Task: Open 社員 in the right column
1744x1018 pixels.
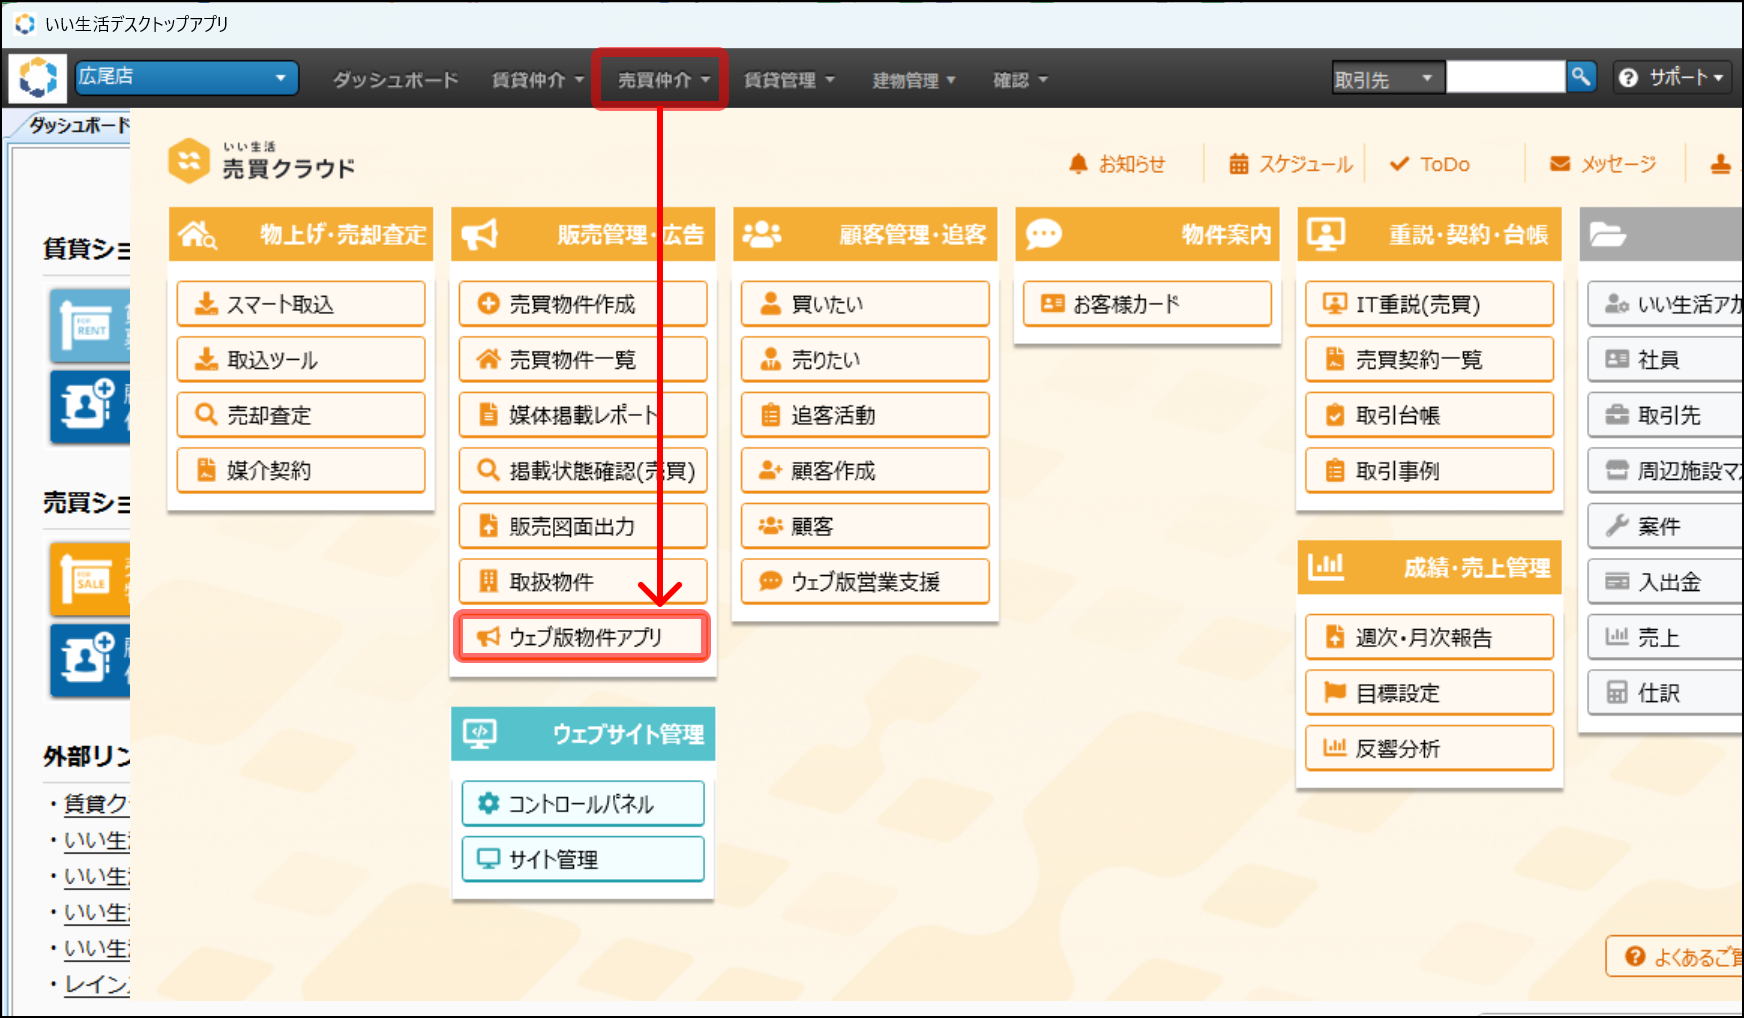Action: pyautogui.click(x=1665, y=359)
